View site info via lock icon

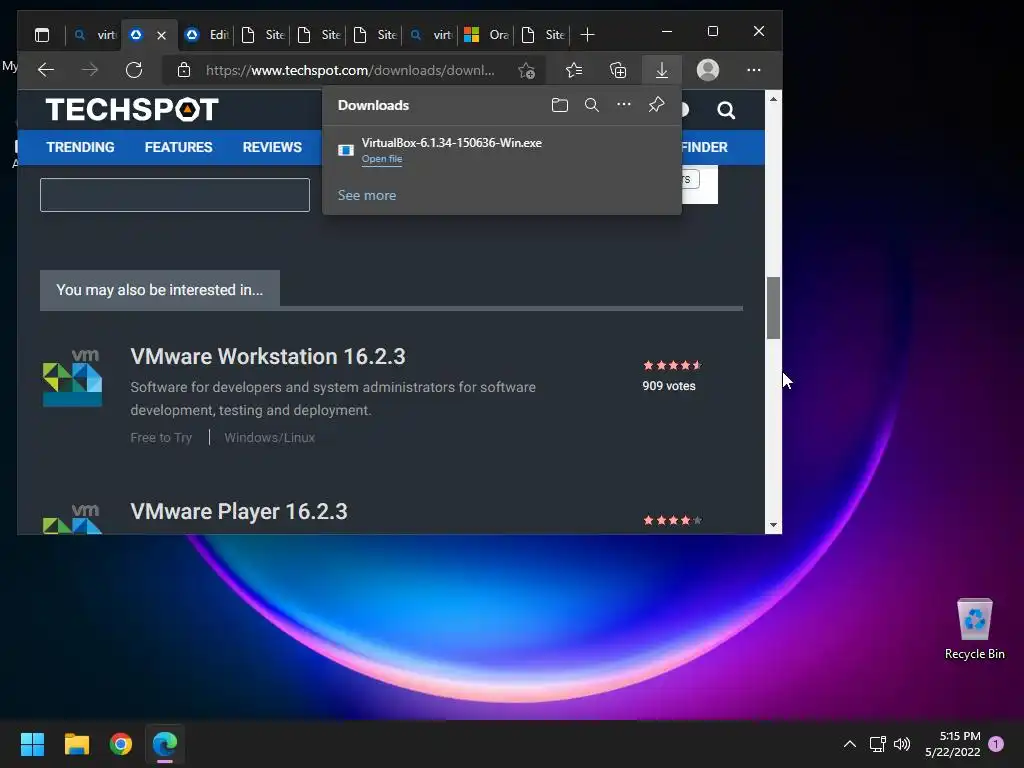[184, 70]
